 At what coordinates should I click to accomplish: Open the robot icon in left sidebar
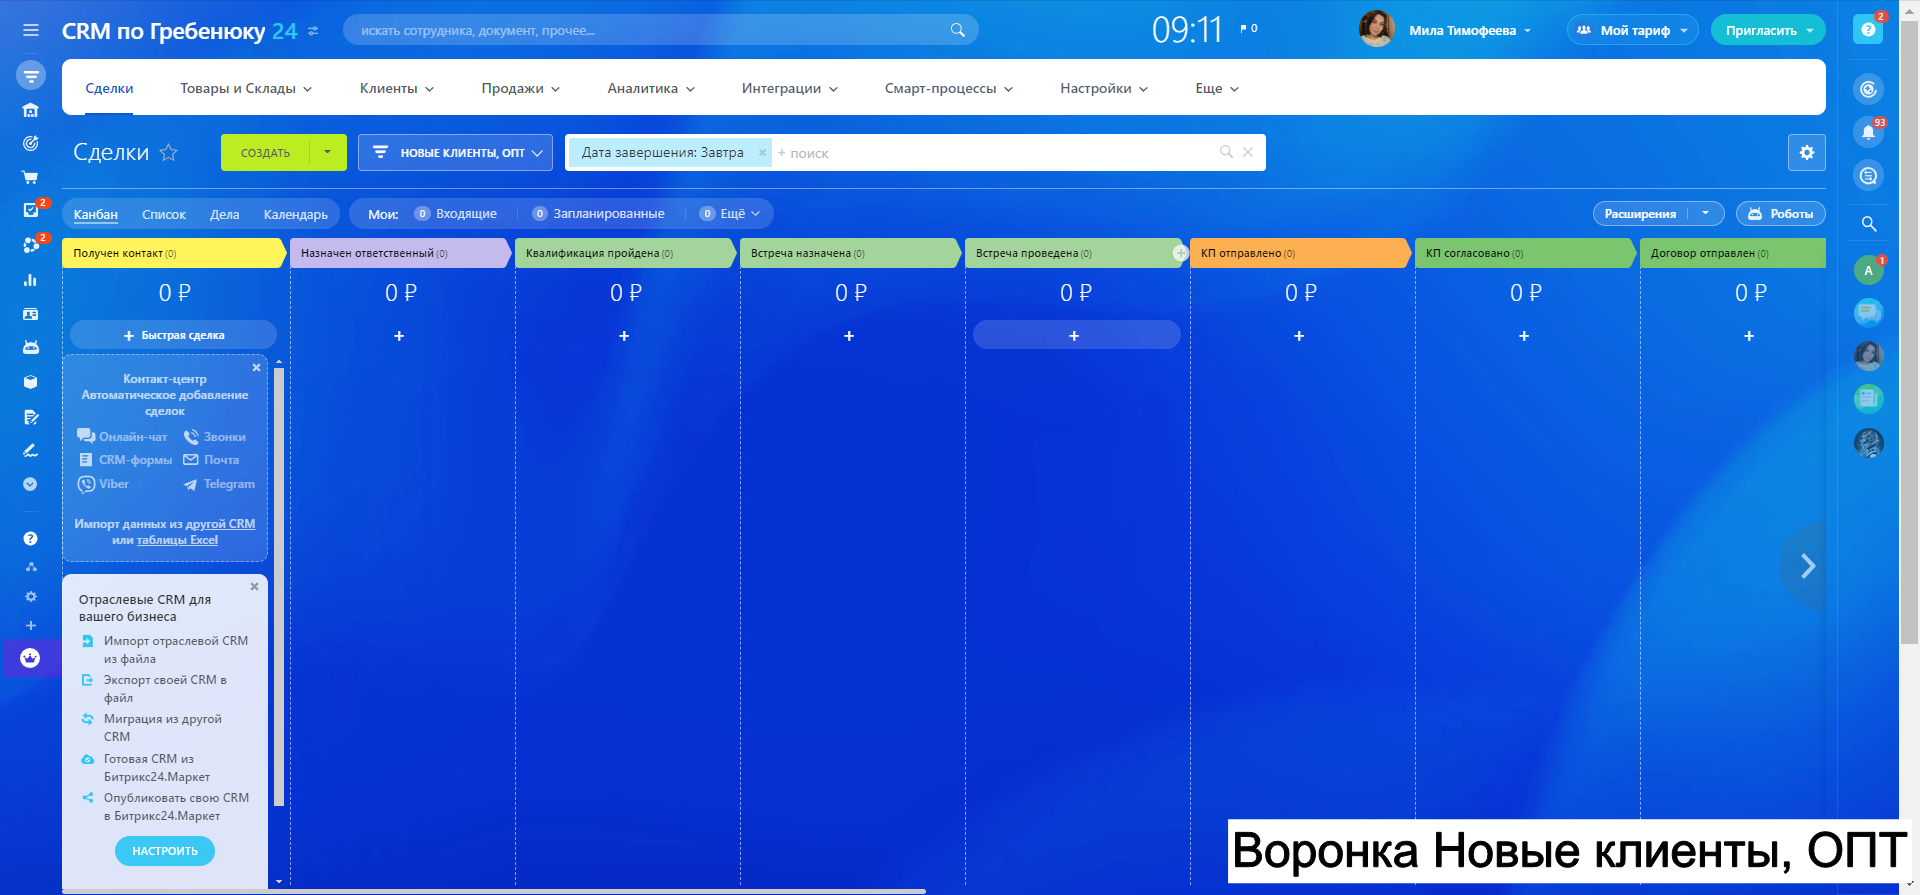[x=31, y=347]
